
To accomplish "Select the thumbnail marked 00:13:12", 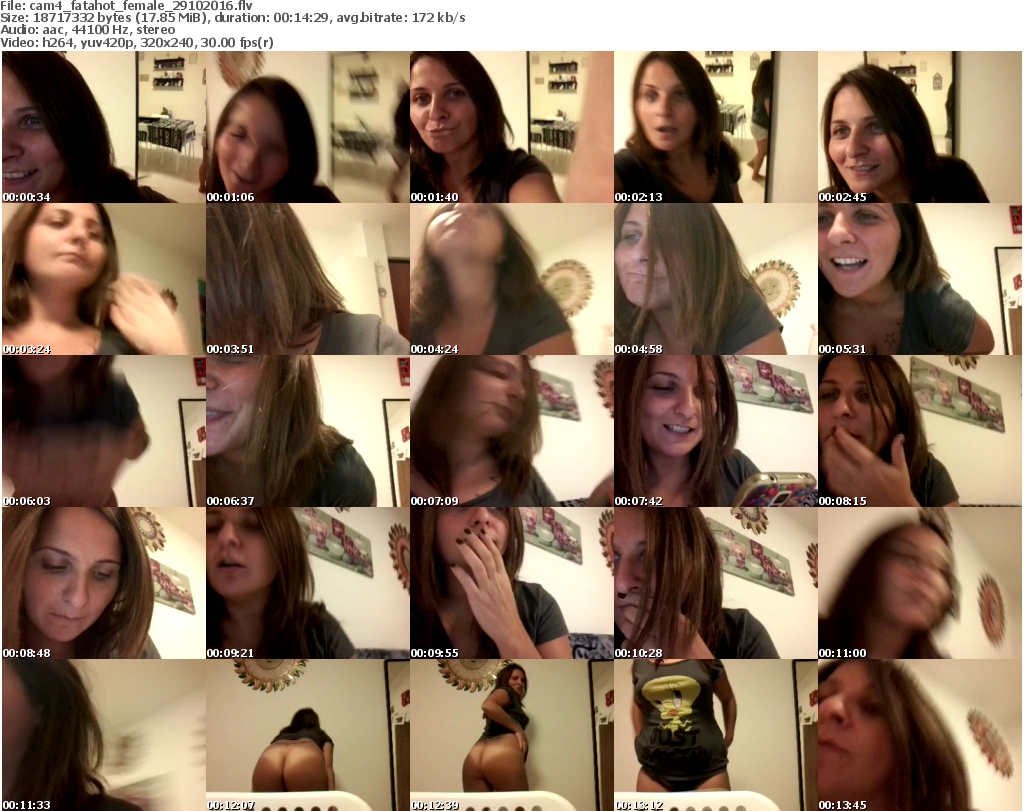I will [715, 735].
